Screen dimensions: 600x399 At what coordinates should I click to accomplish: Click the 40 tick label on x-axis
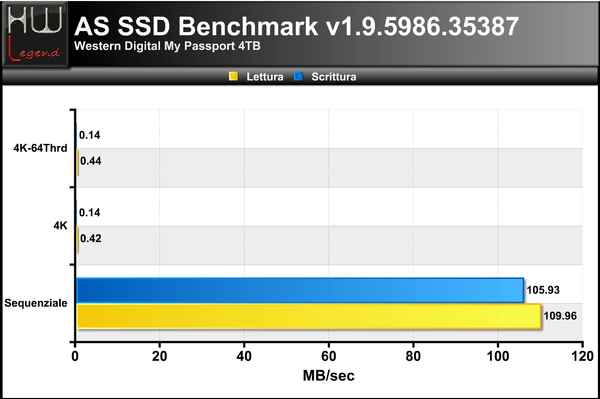(244, 356)
